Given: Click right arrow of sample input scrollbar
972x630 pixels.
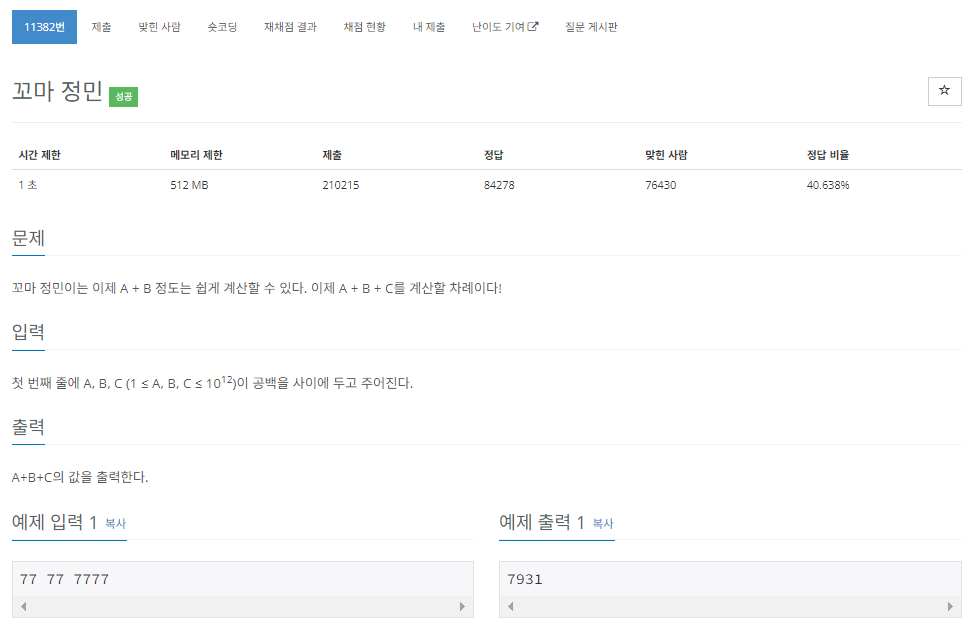Looking at the screenshot, I should (x=462, y=606).
